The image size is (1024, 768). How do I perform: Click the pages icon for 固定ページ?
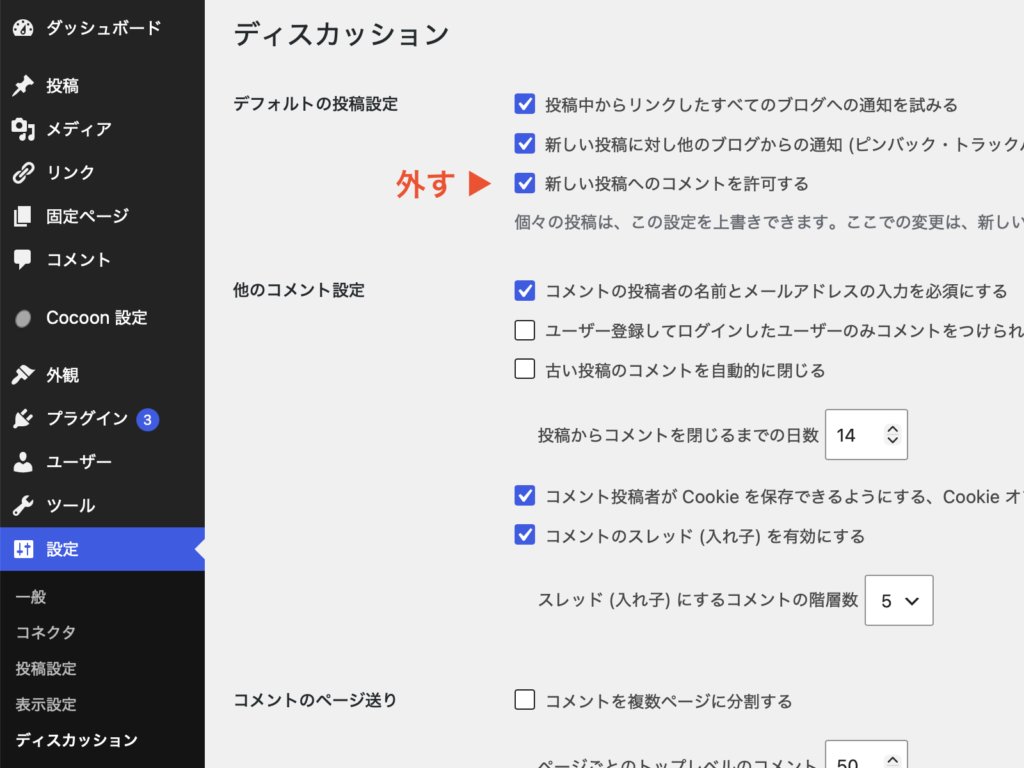pos(23,216)
